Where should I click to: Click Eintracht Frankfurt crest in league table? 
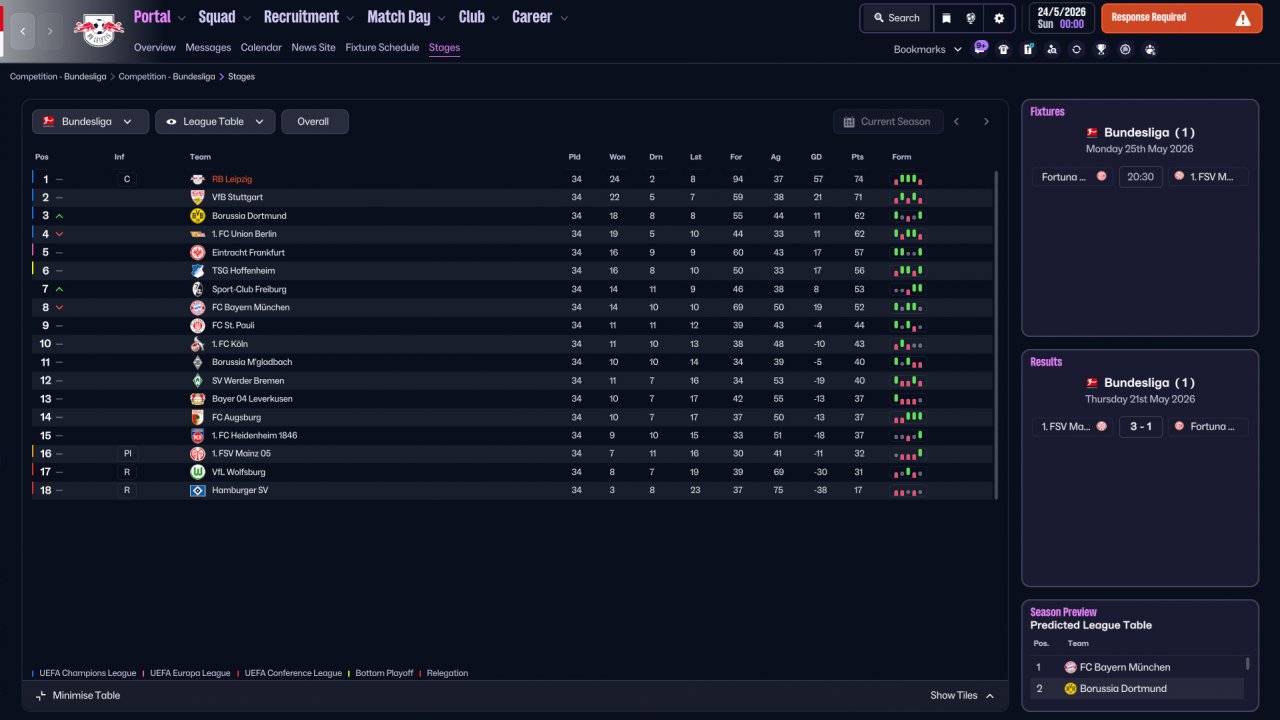click(197, 252)
